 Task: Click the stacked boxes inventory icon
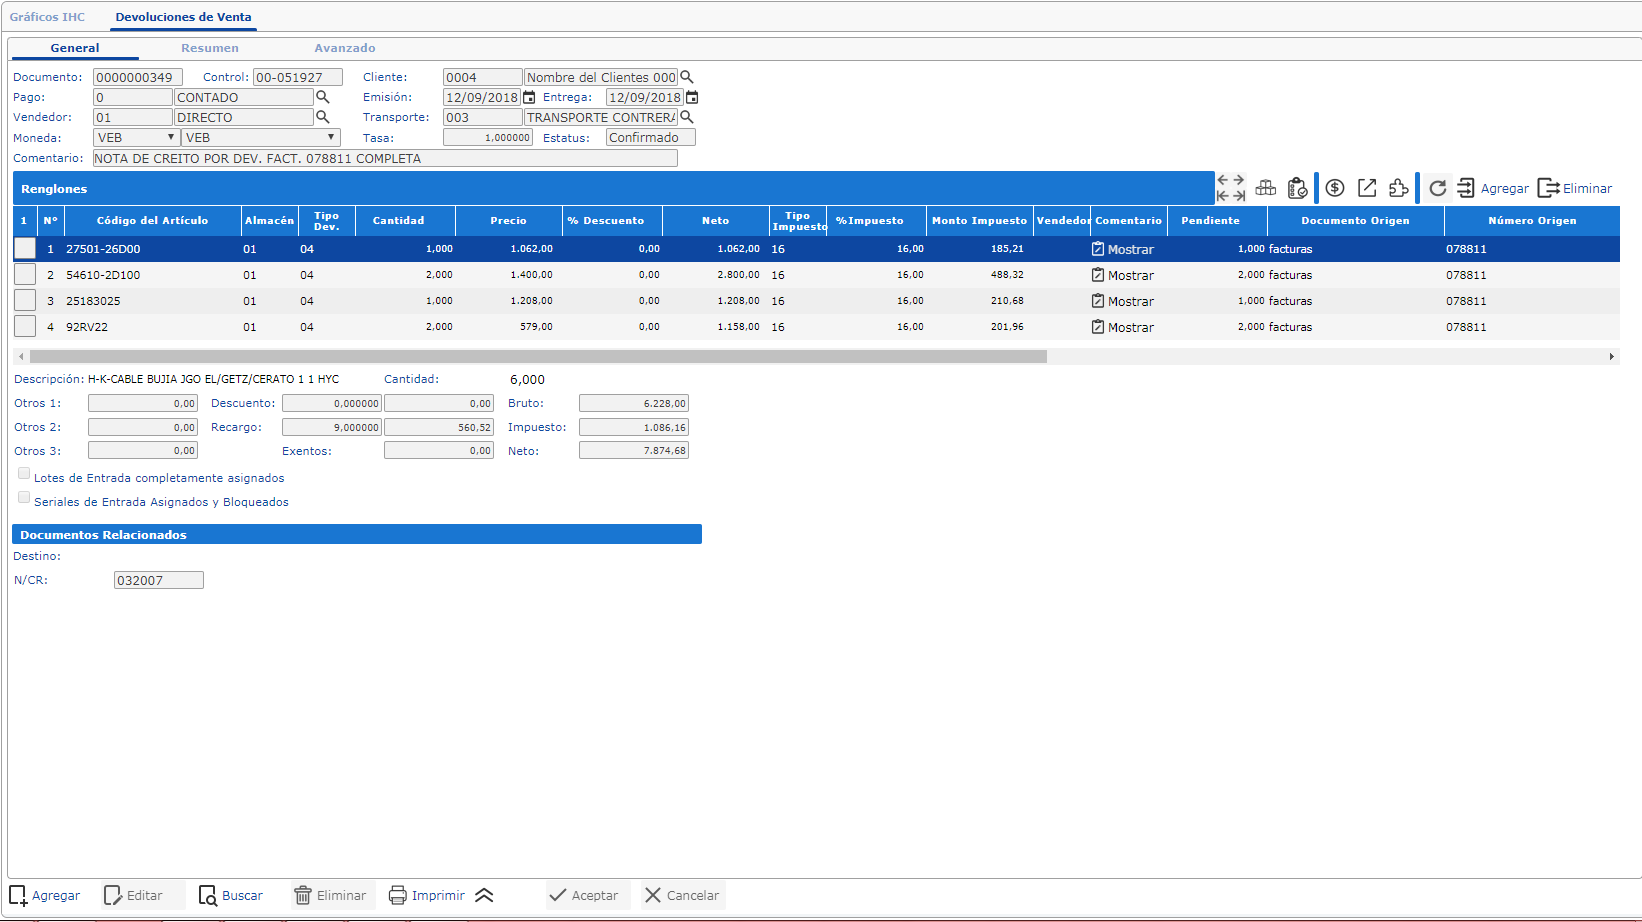(x=1266, y=188)
